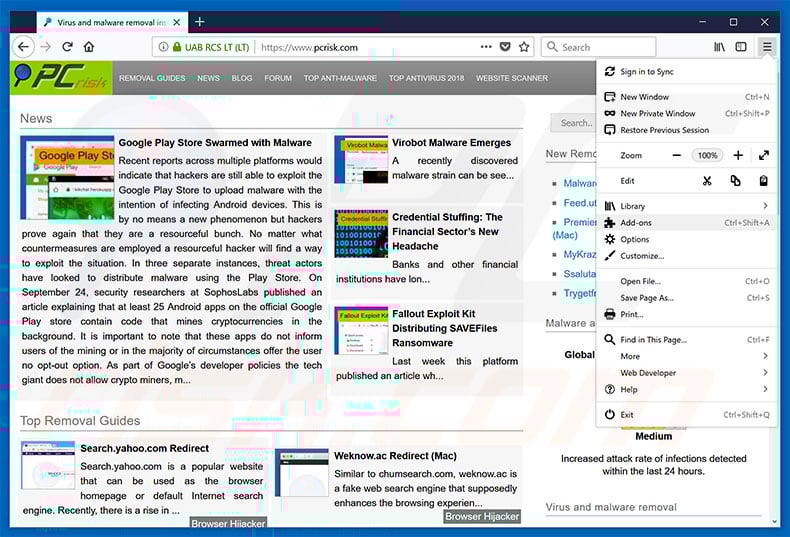The width and height of the screenshot is (790, 537).
Task: Bookmark this page with star icon
Action: (524, 47)
